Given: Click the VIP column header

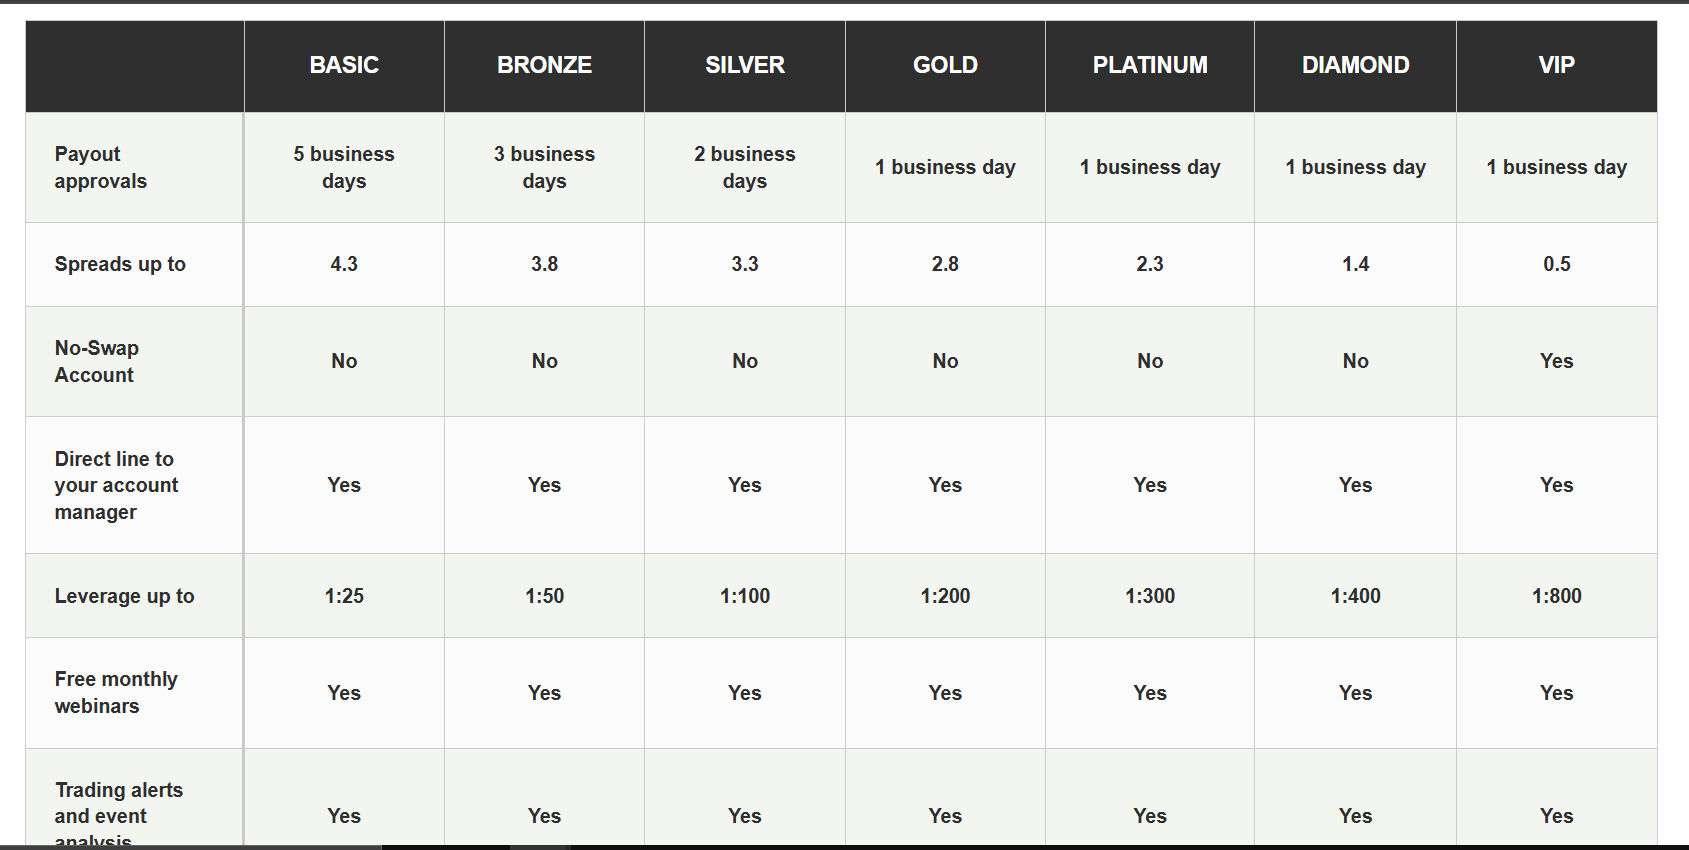Looking at the screenshot, I should [1556, 65].
